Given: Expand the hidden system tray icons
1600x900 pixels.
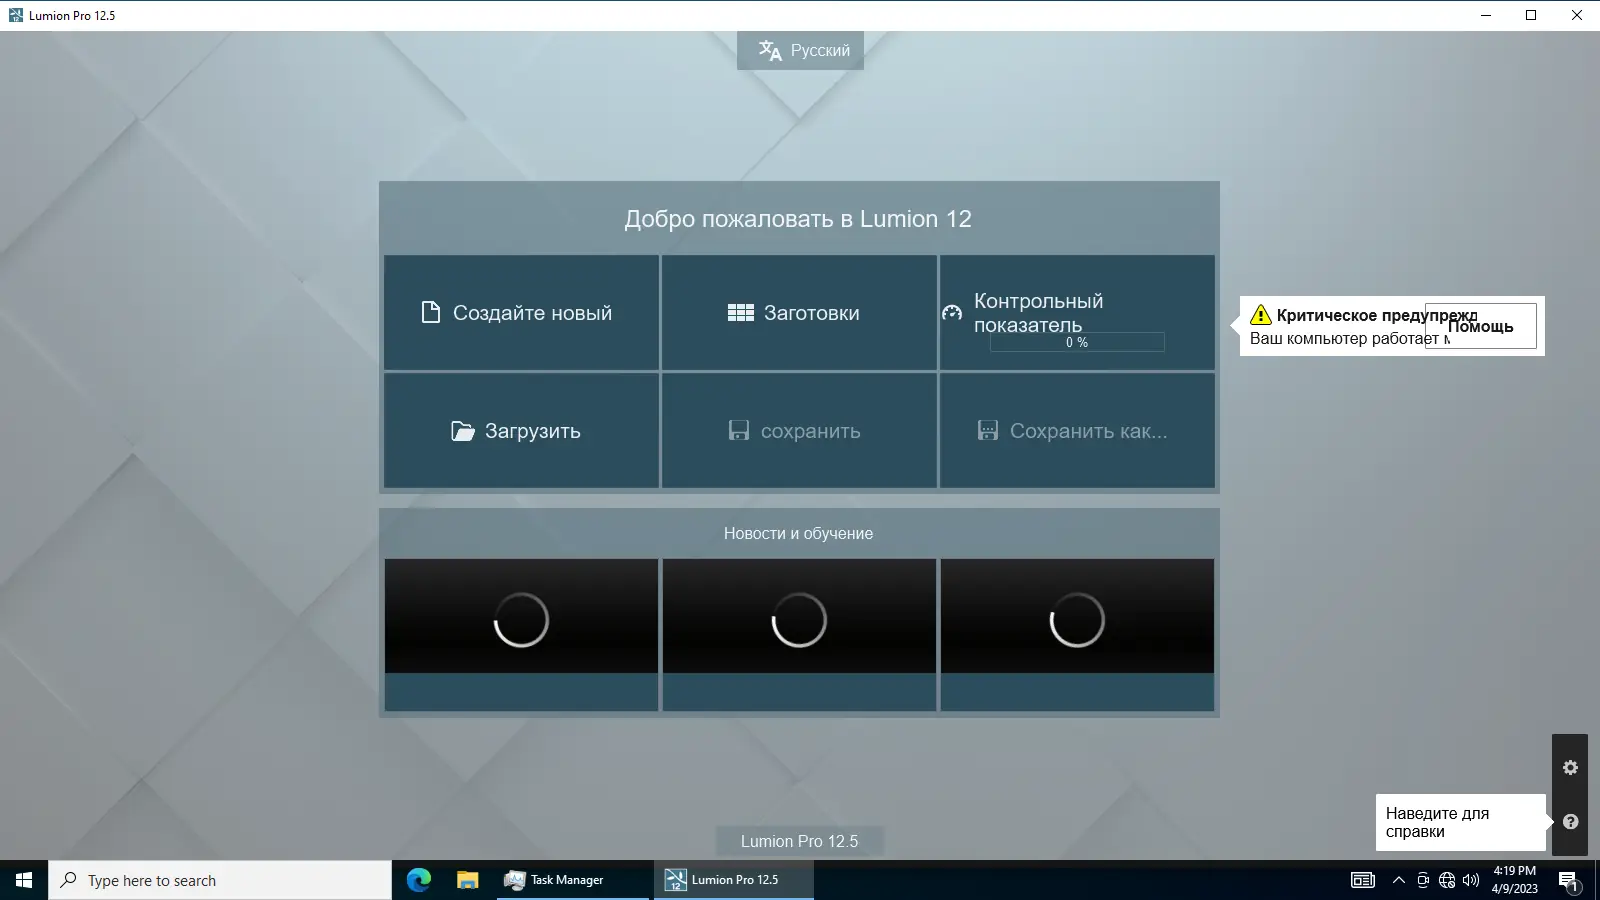Looking at the screenshot, I should (1398, 880).
